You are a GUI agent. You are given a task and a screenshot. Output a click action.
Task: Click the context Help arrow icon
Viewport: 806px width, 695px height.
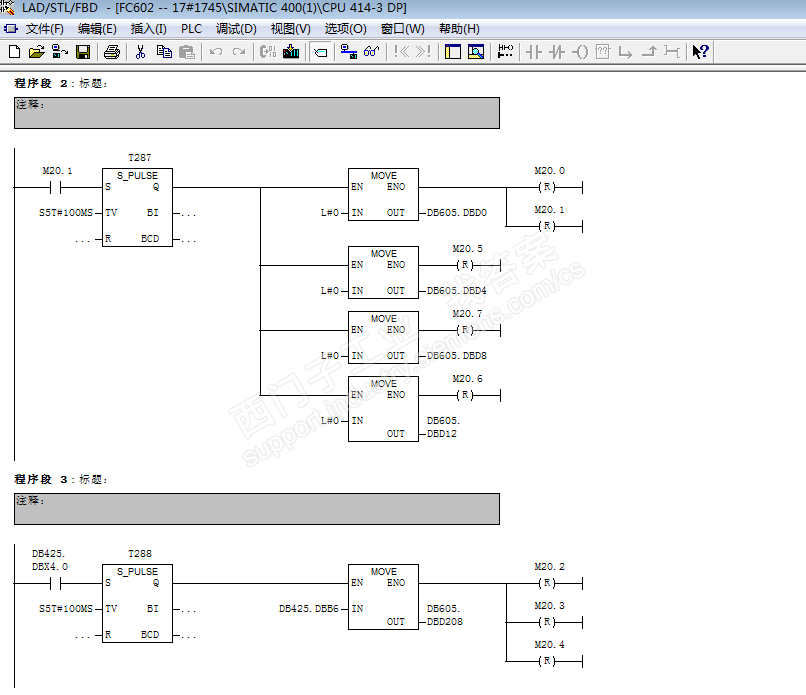click(x=701, y=52)
